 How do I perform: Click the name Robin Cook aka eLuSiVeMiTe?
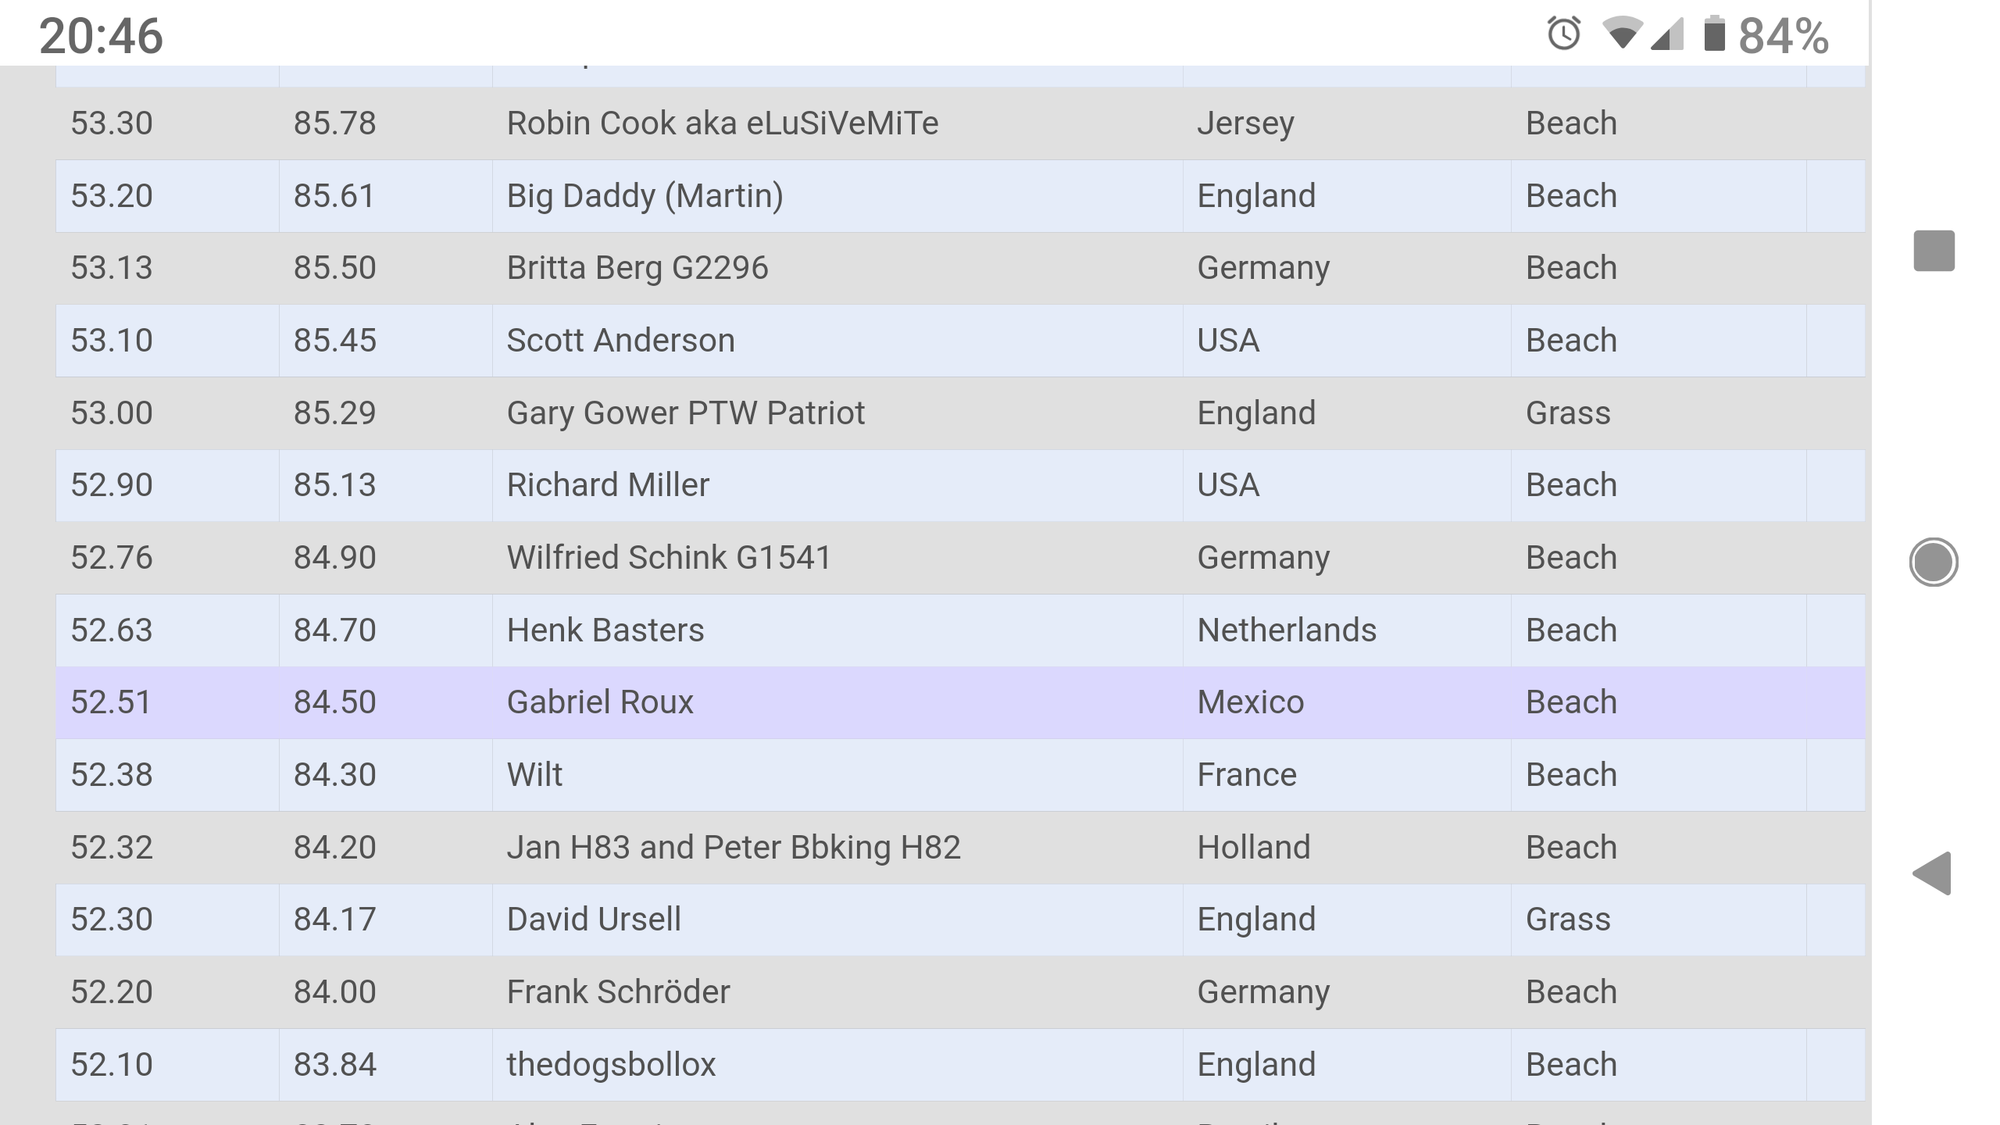pyautogui.click(x=722, y=123)
